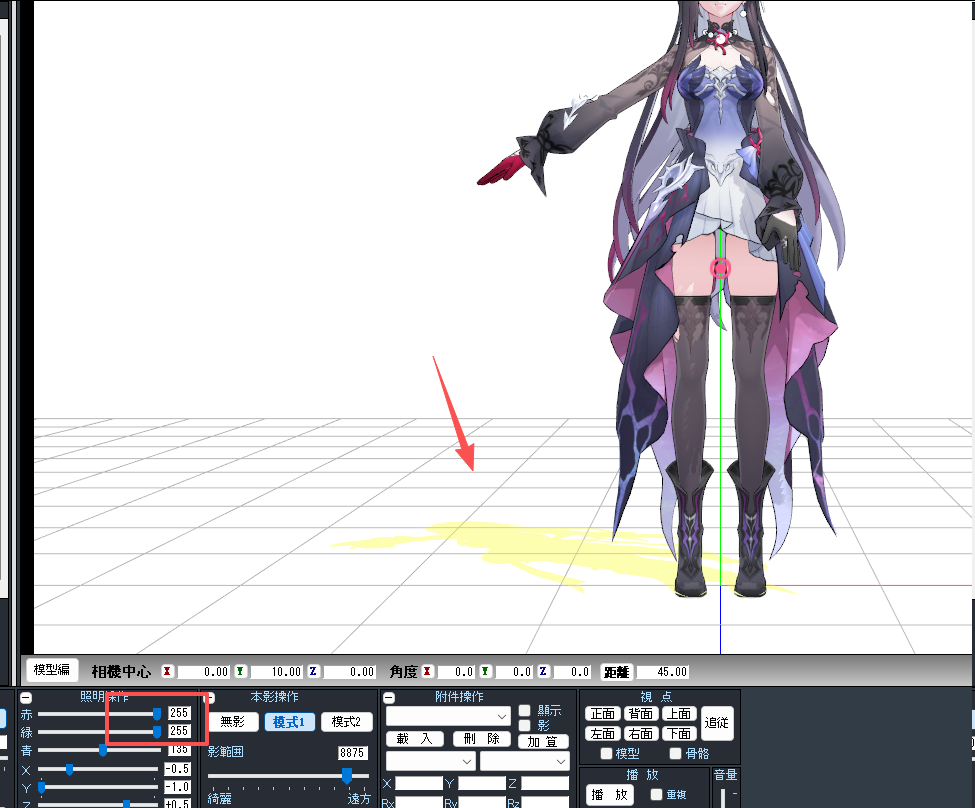The image size is (975, 808).
Task: Click the light X value field showing -0.5
Action: coord(178,769)
